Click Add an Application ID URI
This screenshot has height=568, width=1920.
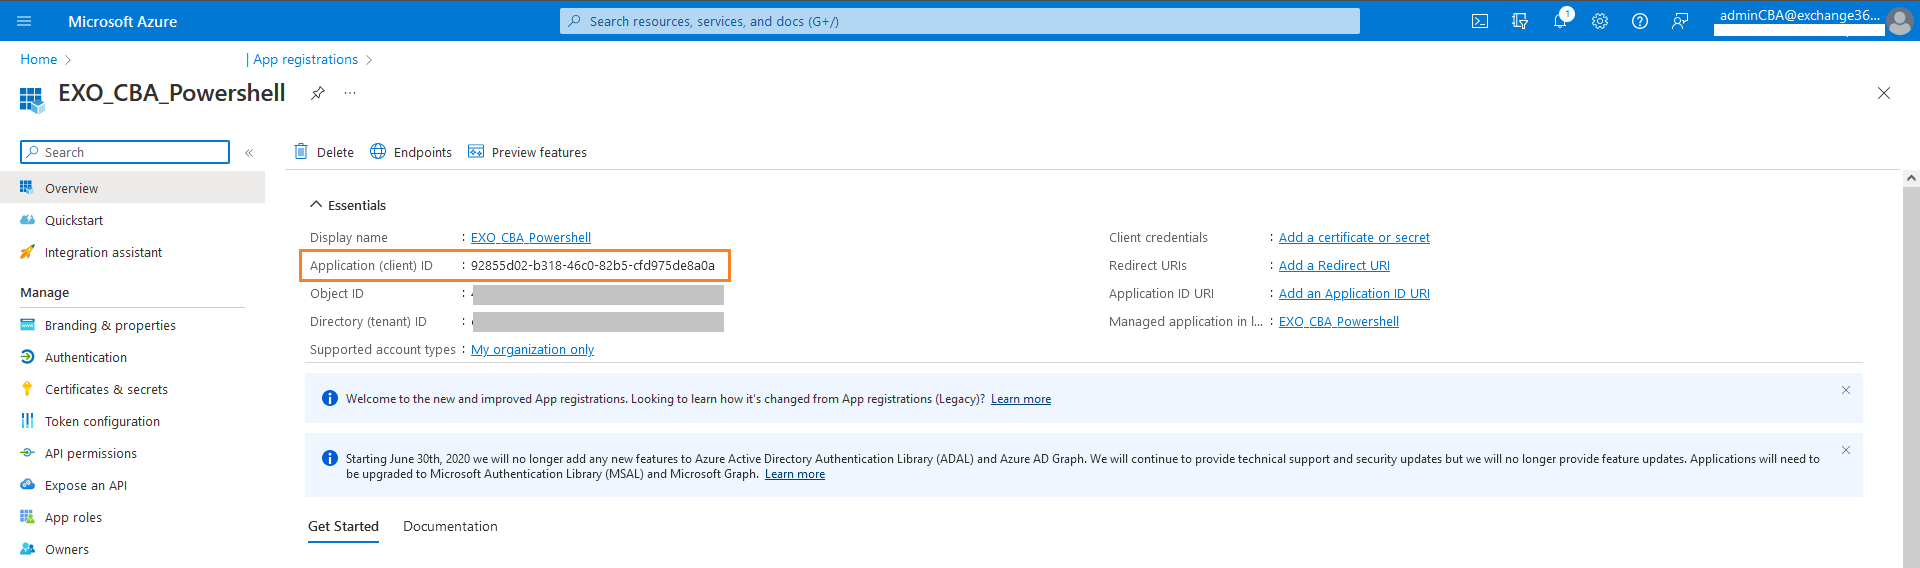[x=1354, y=294]
